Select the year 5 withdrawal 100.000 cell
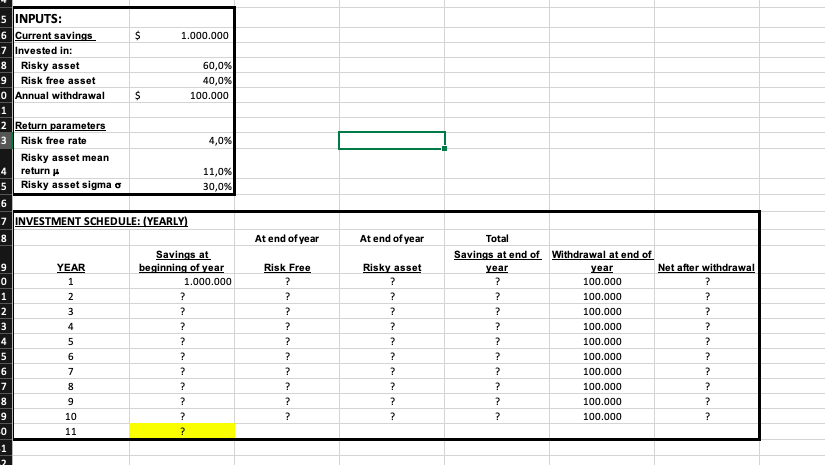This screenshot has height=465, width=825. tap(602, 341)
